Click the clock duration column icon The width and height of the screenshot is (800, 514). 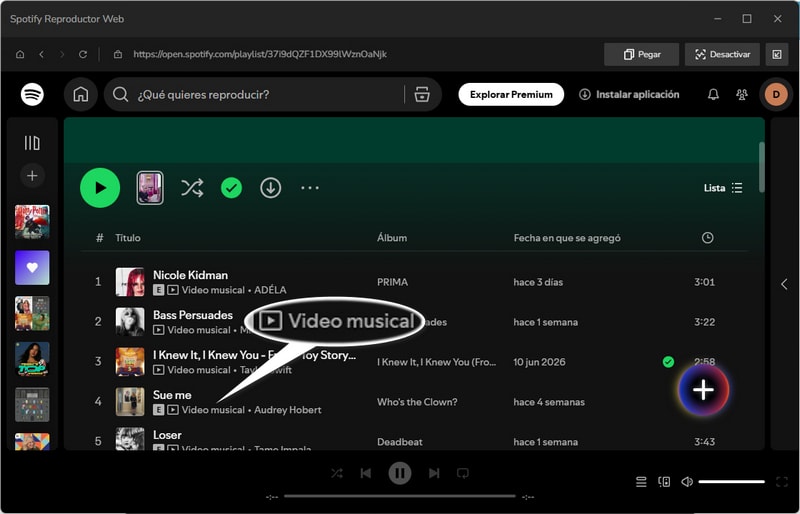[x=707, y=237]
